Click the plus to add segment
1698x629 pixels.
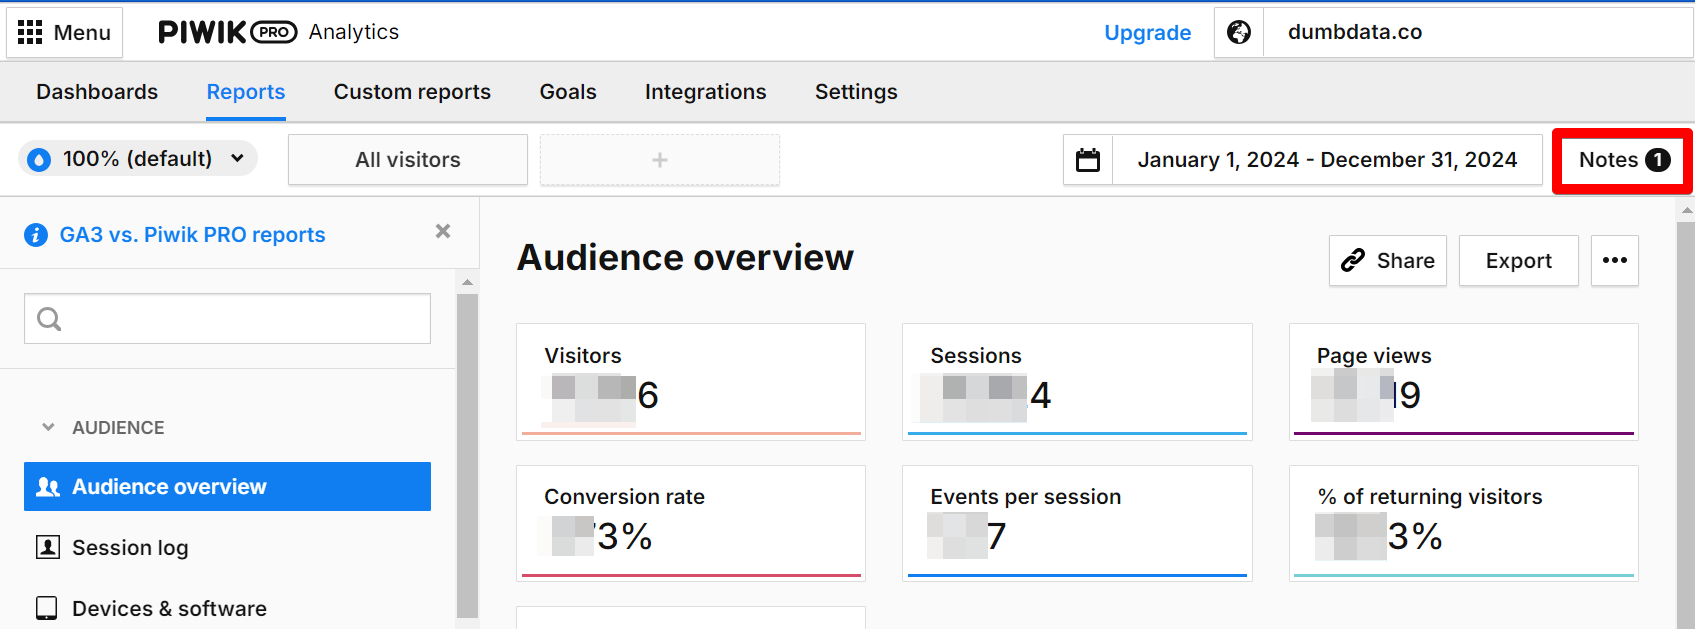point(659,160)
